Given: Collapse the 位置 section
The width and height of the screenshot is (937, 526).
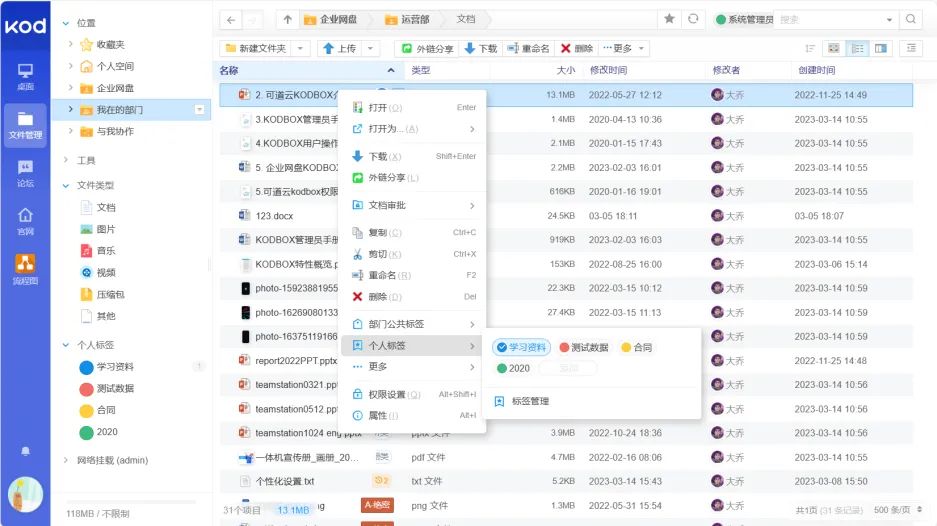Looking at the screenshot, I should pyautogui.click(x=66, y=23).
